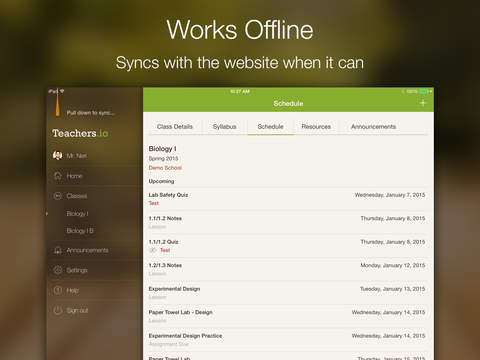Open the 1.1/1.2 Notes lesson
The width and height of the screenshot is (480, 360).
coord(287,222)
